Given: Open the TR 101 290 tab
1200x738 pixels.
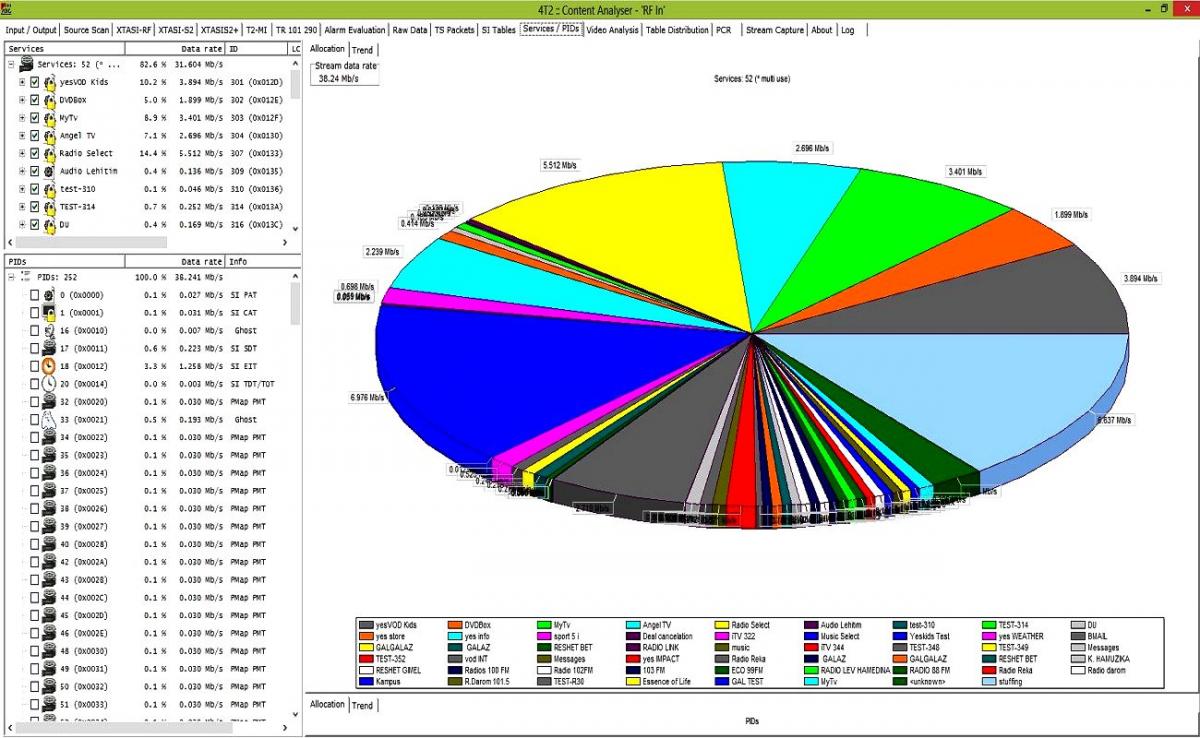Looking at the screenshot, I should (x=295, y=30).
